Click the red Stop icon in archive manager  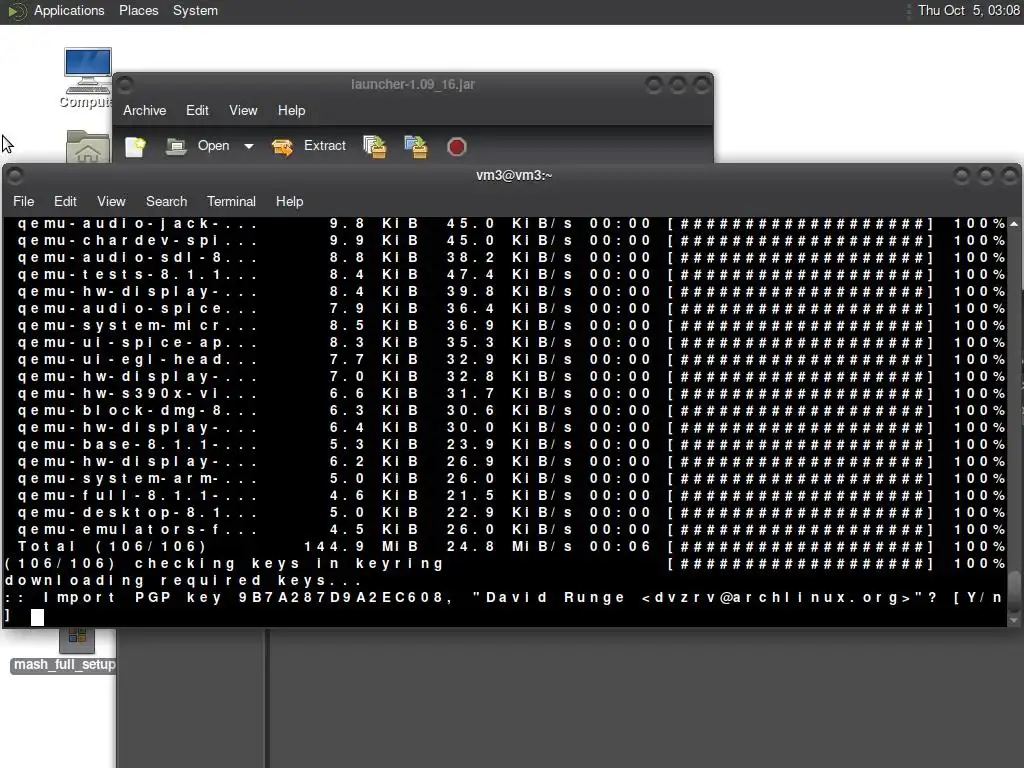coord(456,146)
